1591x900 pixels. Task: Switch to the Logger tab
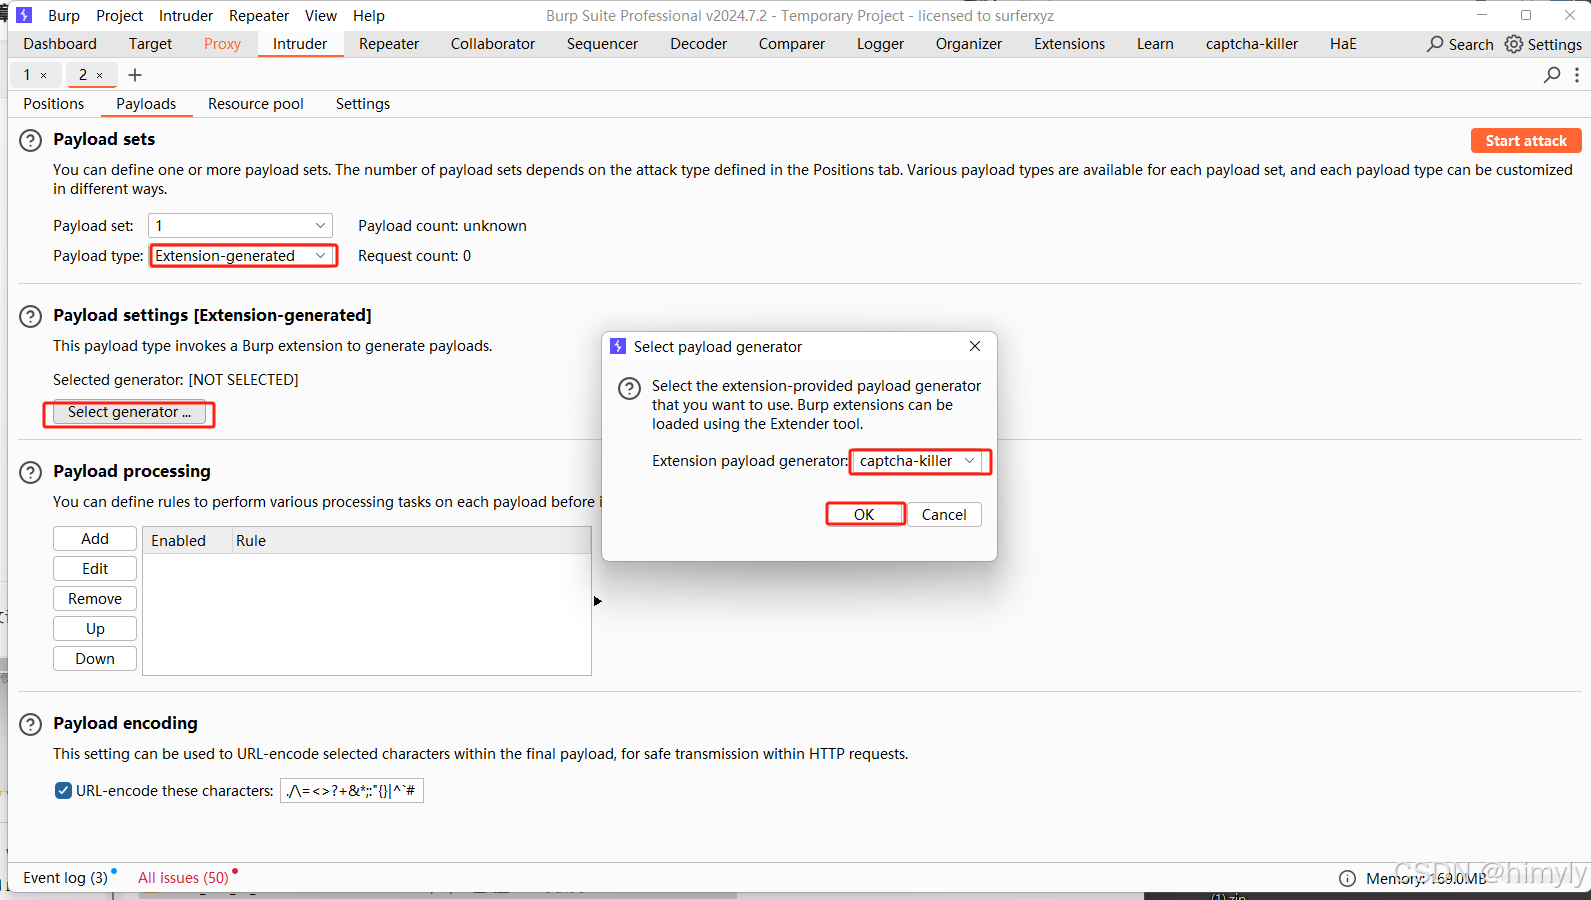880,44
